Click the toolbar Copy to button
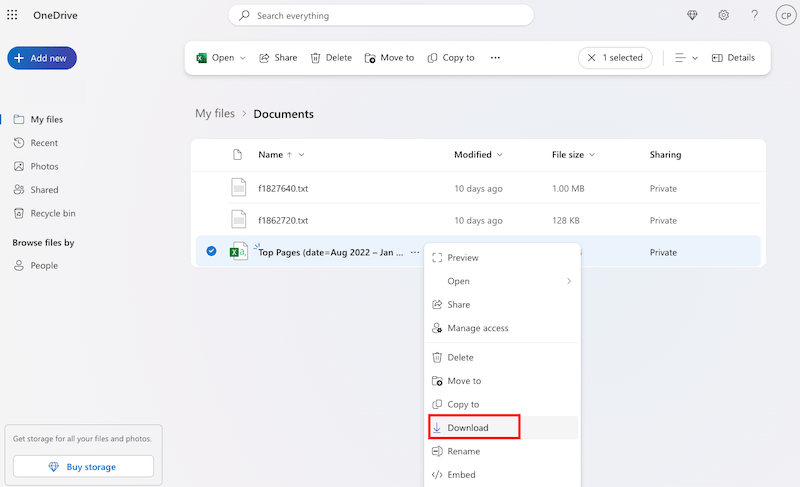Image resolution: width=800 pixels, height=487 pixels. coord(451,58)
